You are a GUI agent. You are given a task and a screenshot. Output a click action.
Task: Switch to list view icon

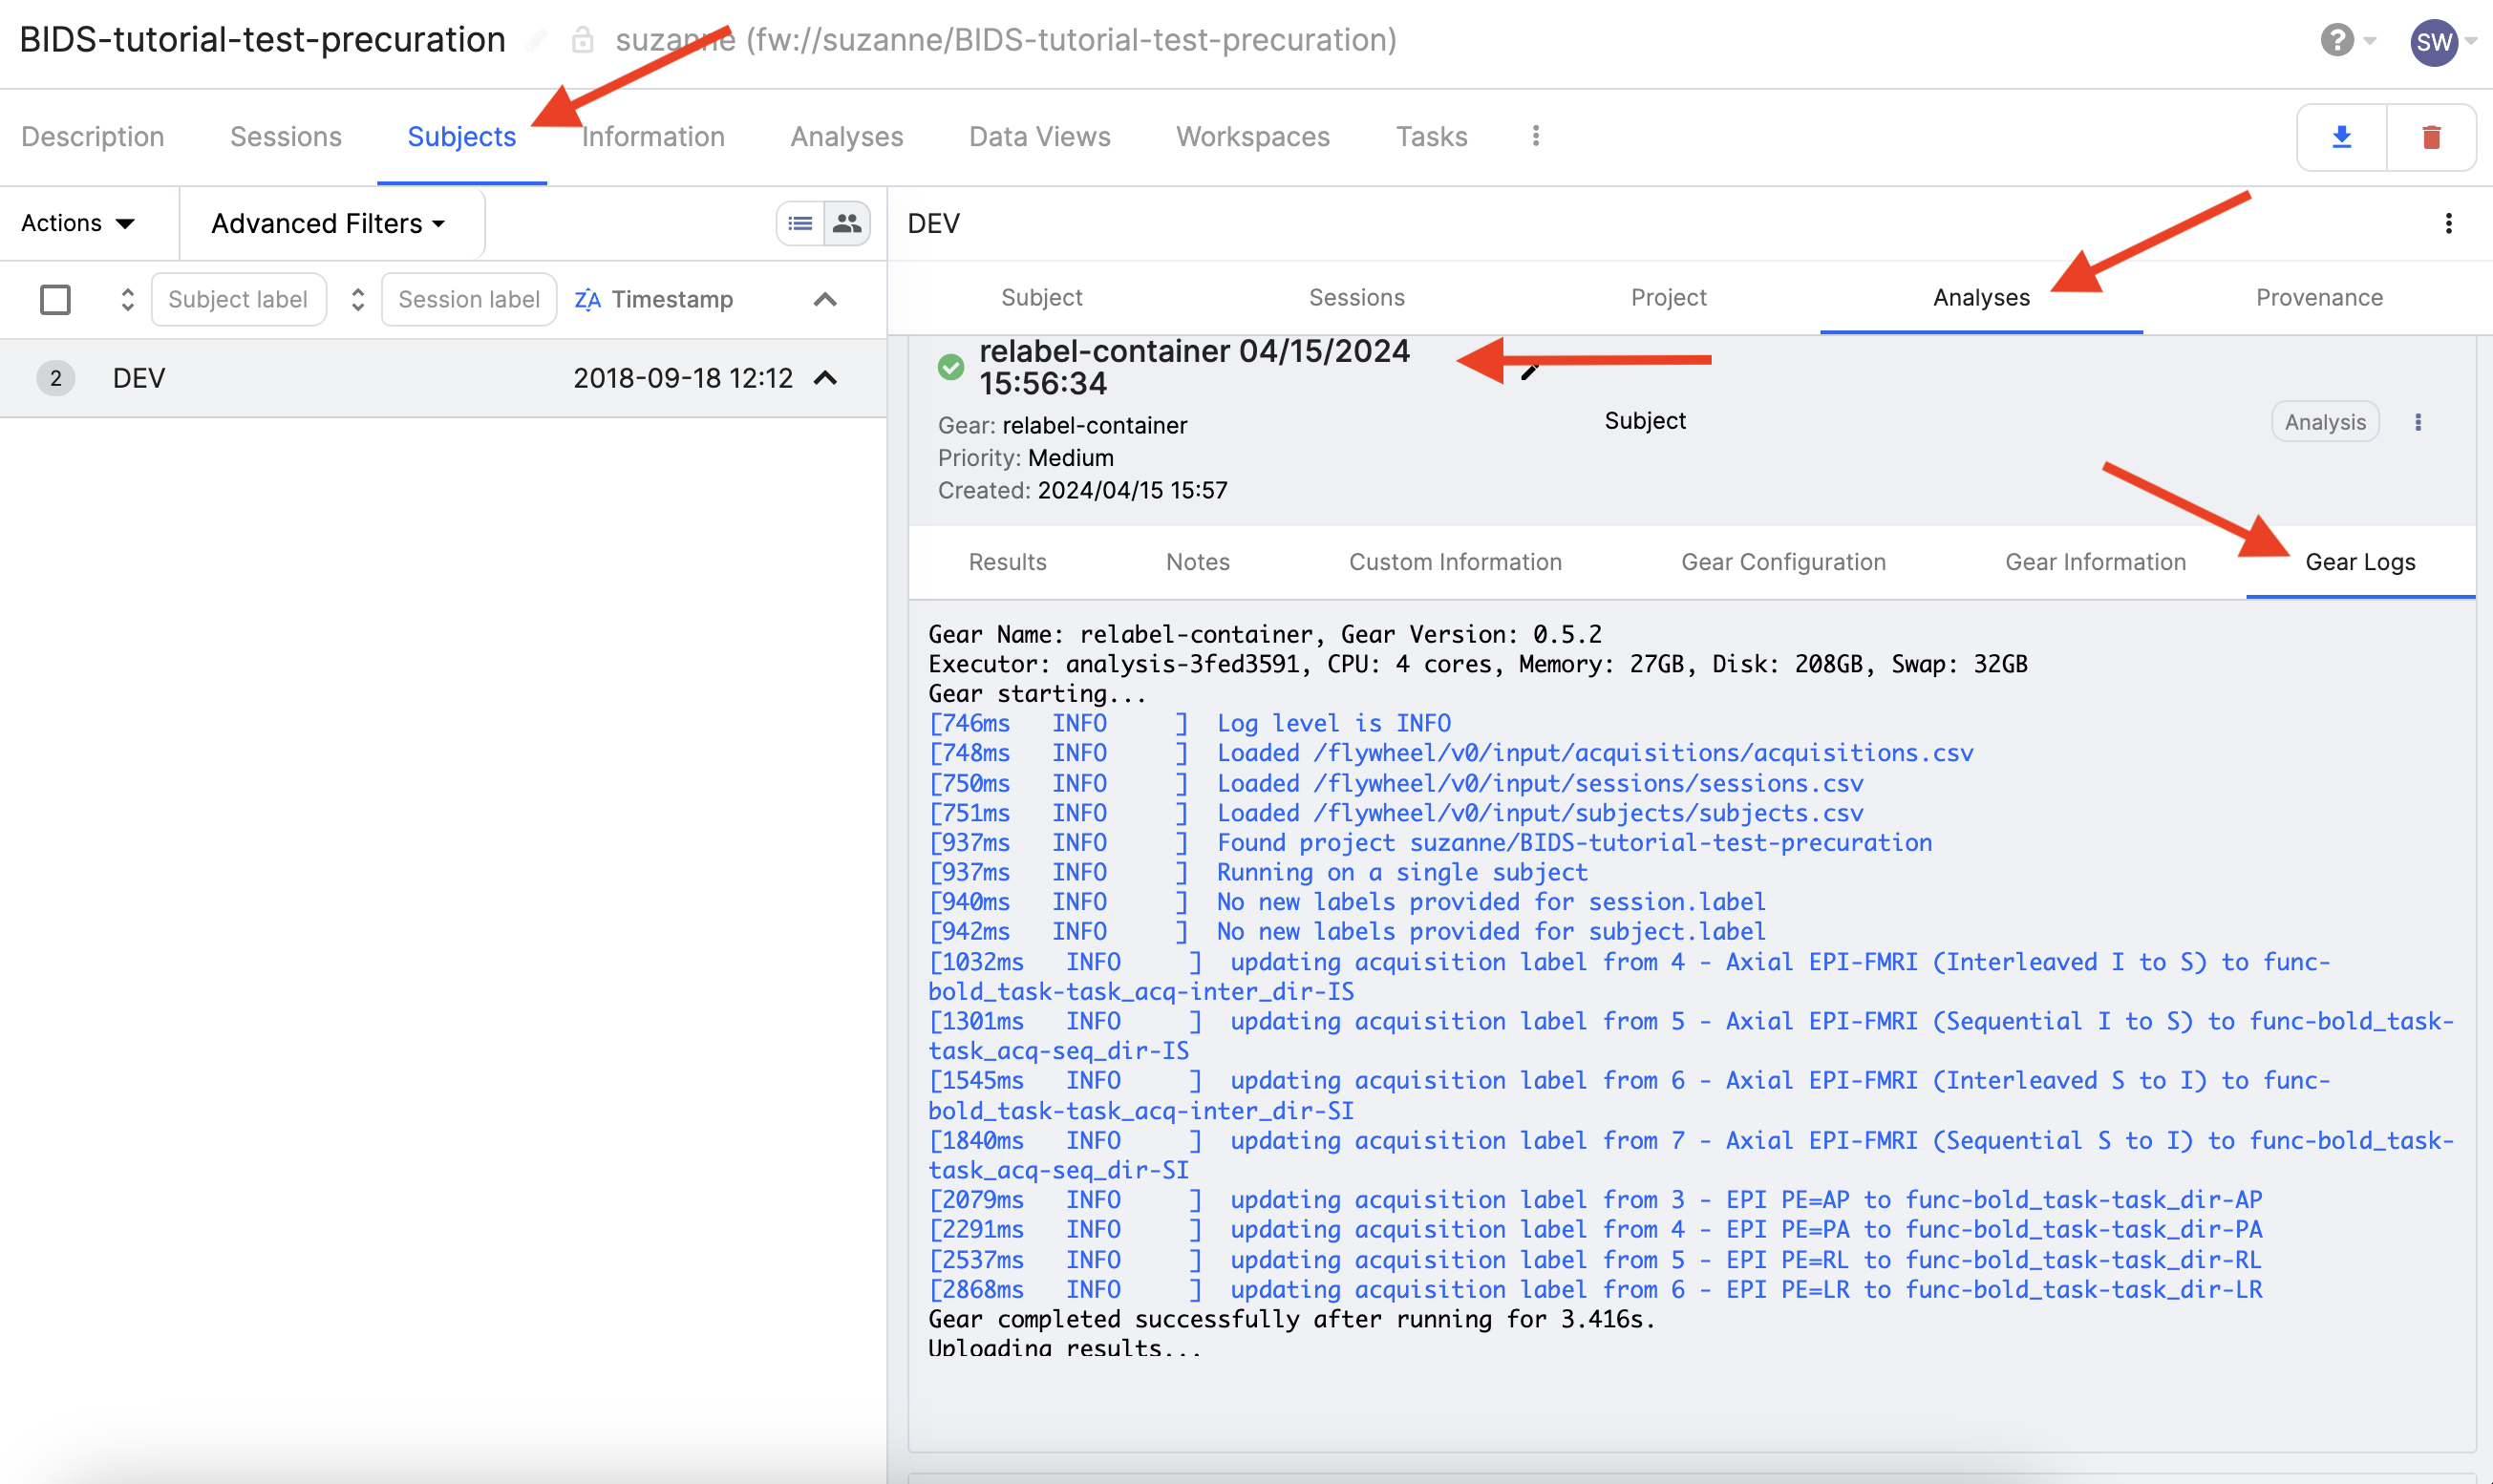800,223
